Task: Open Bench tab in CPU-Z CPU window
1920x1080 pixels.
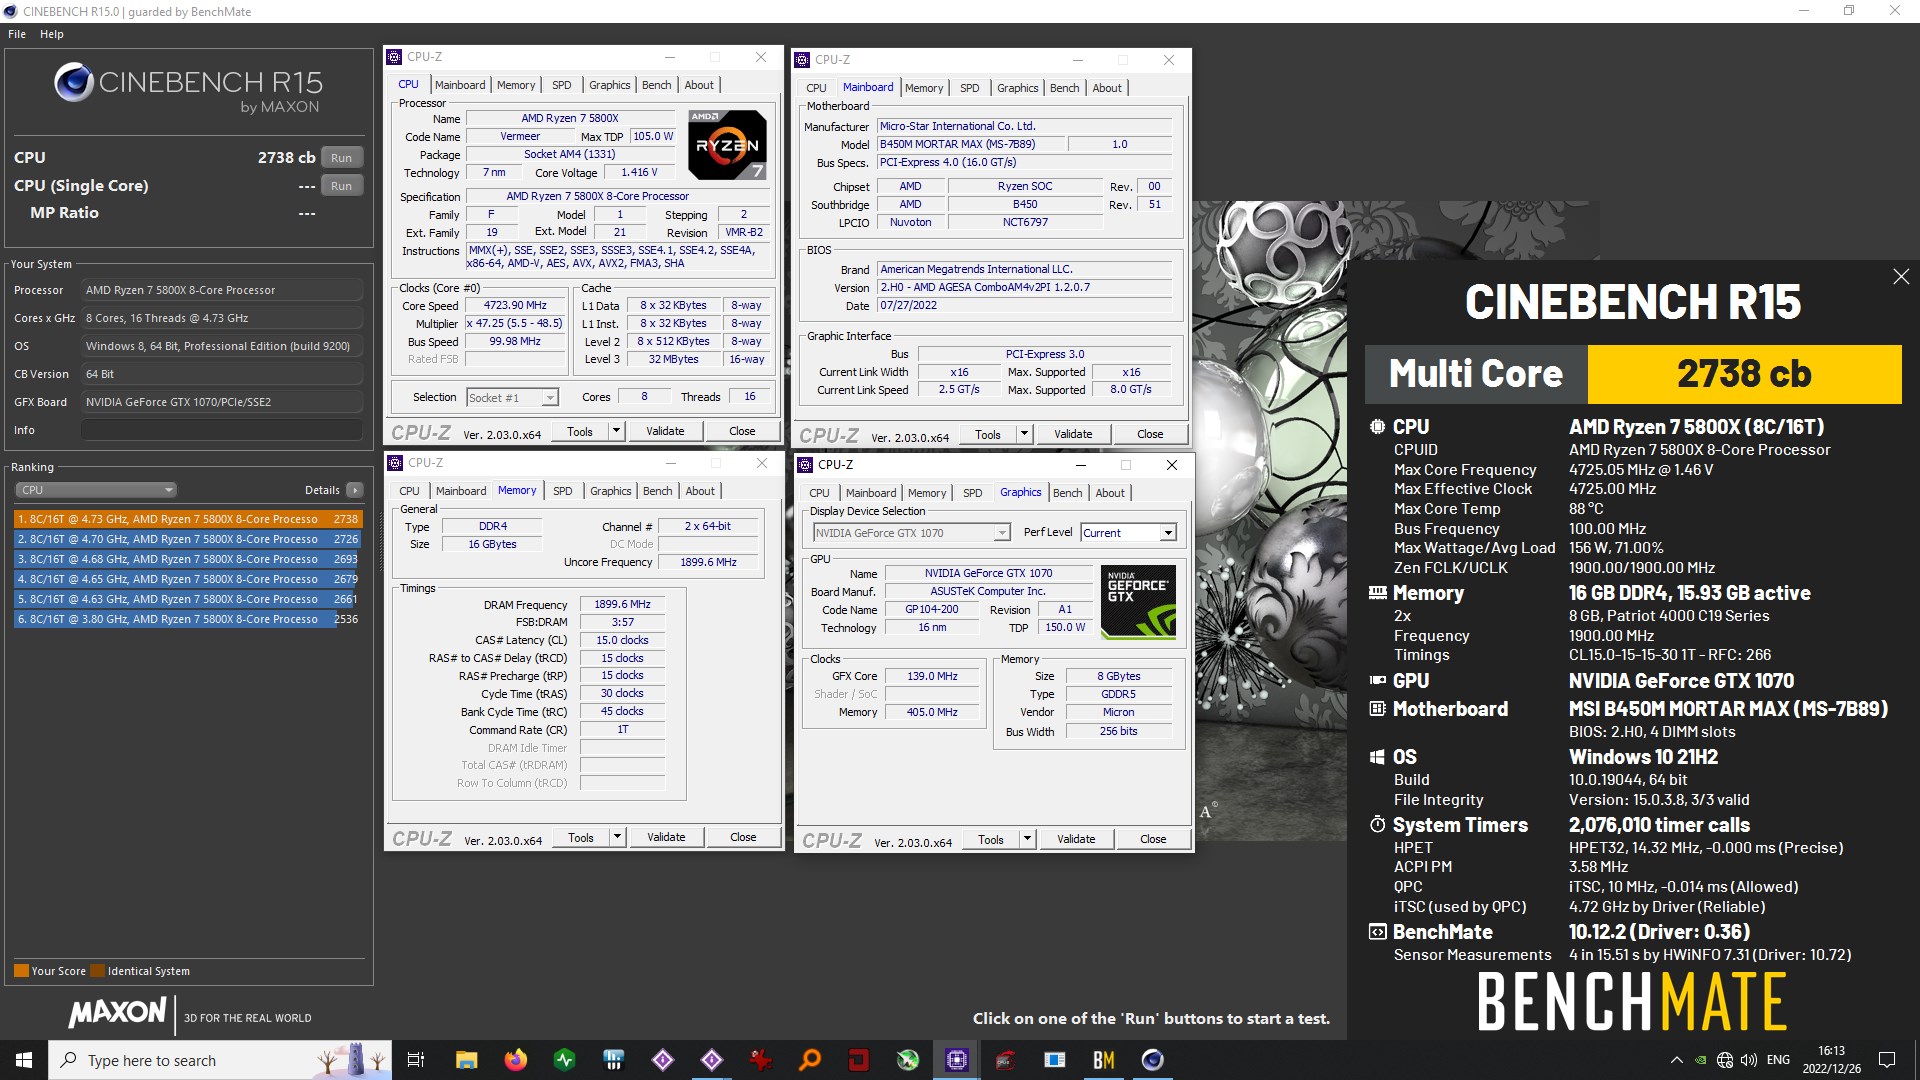Action: (x=657, y=85)
